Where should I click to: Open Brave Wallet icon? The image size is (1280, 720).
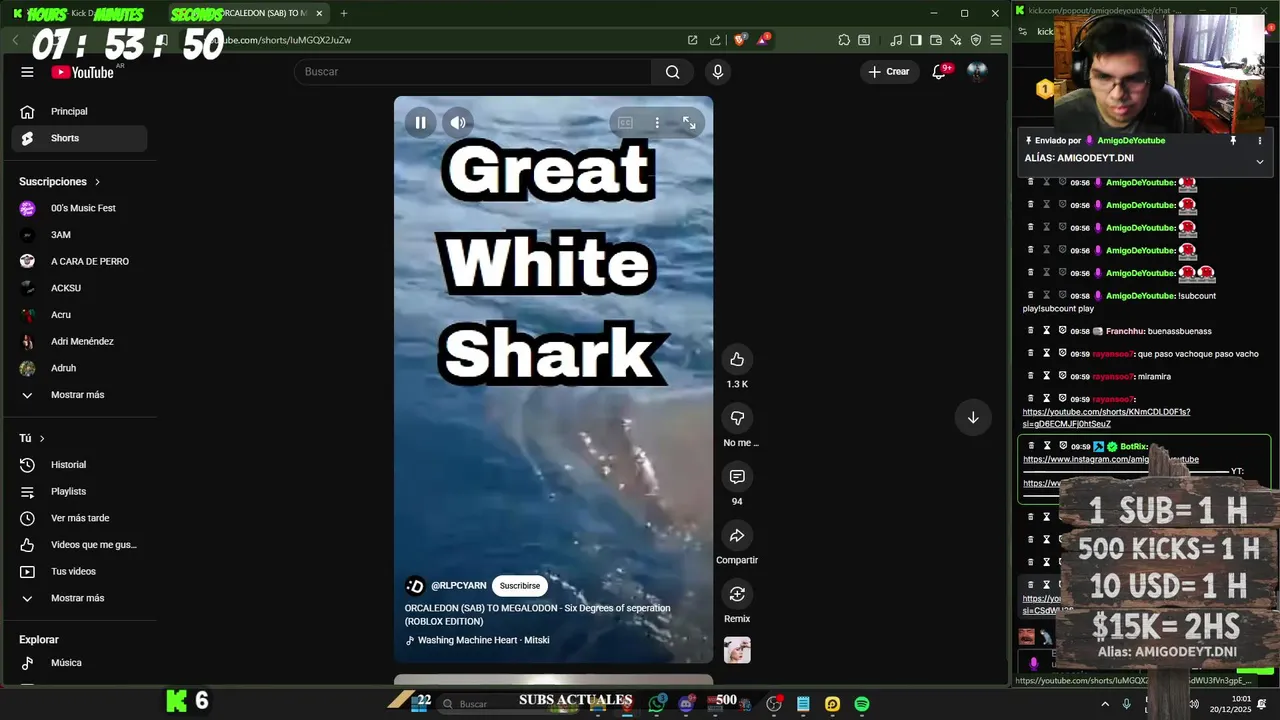[936, 40]
